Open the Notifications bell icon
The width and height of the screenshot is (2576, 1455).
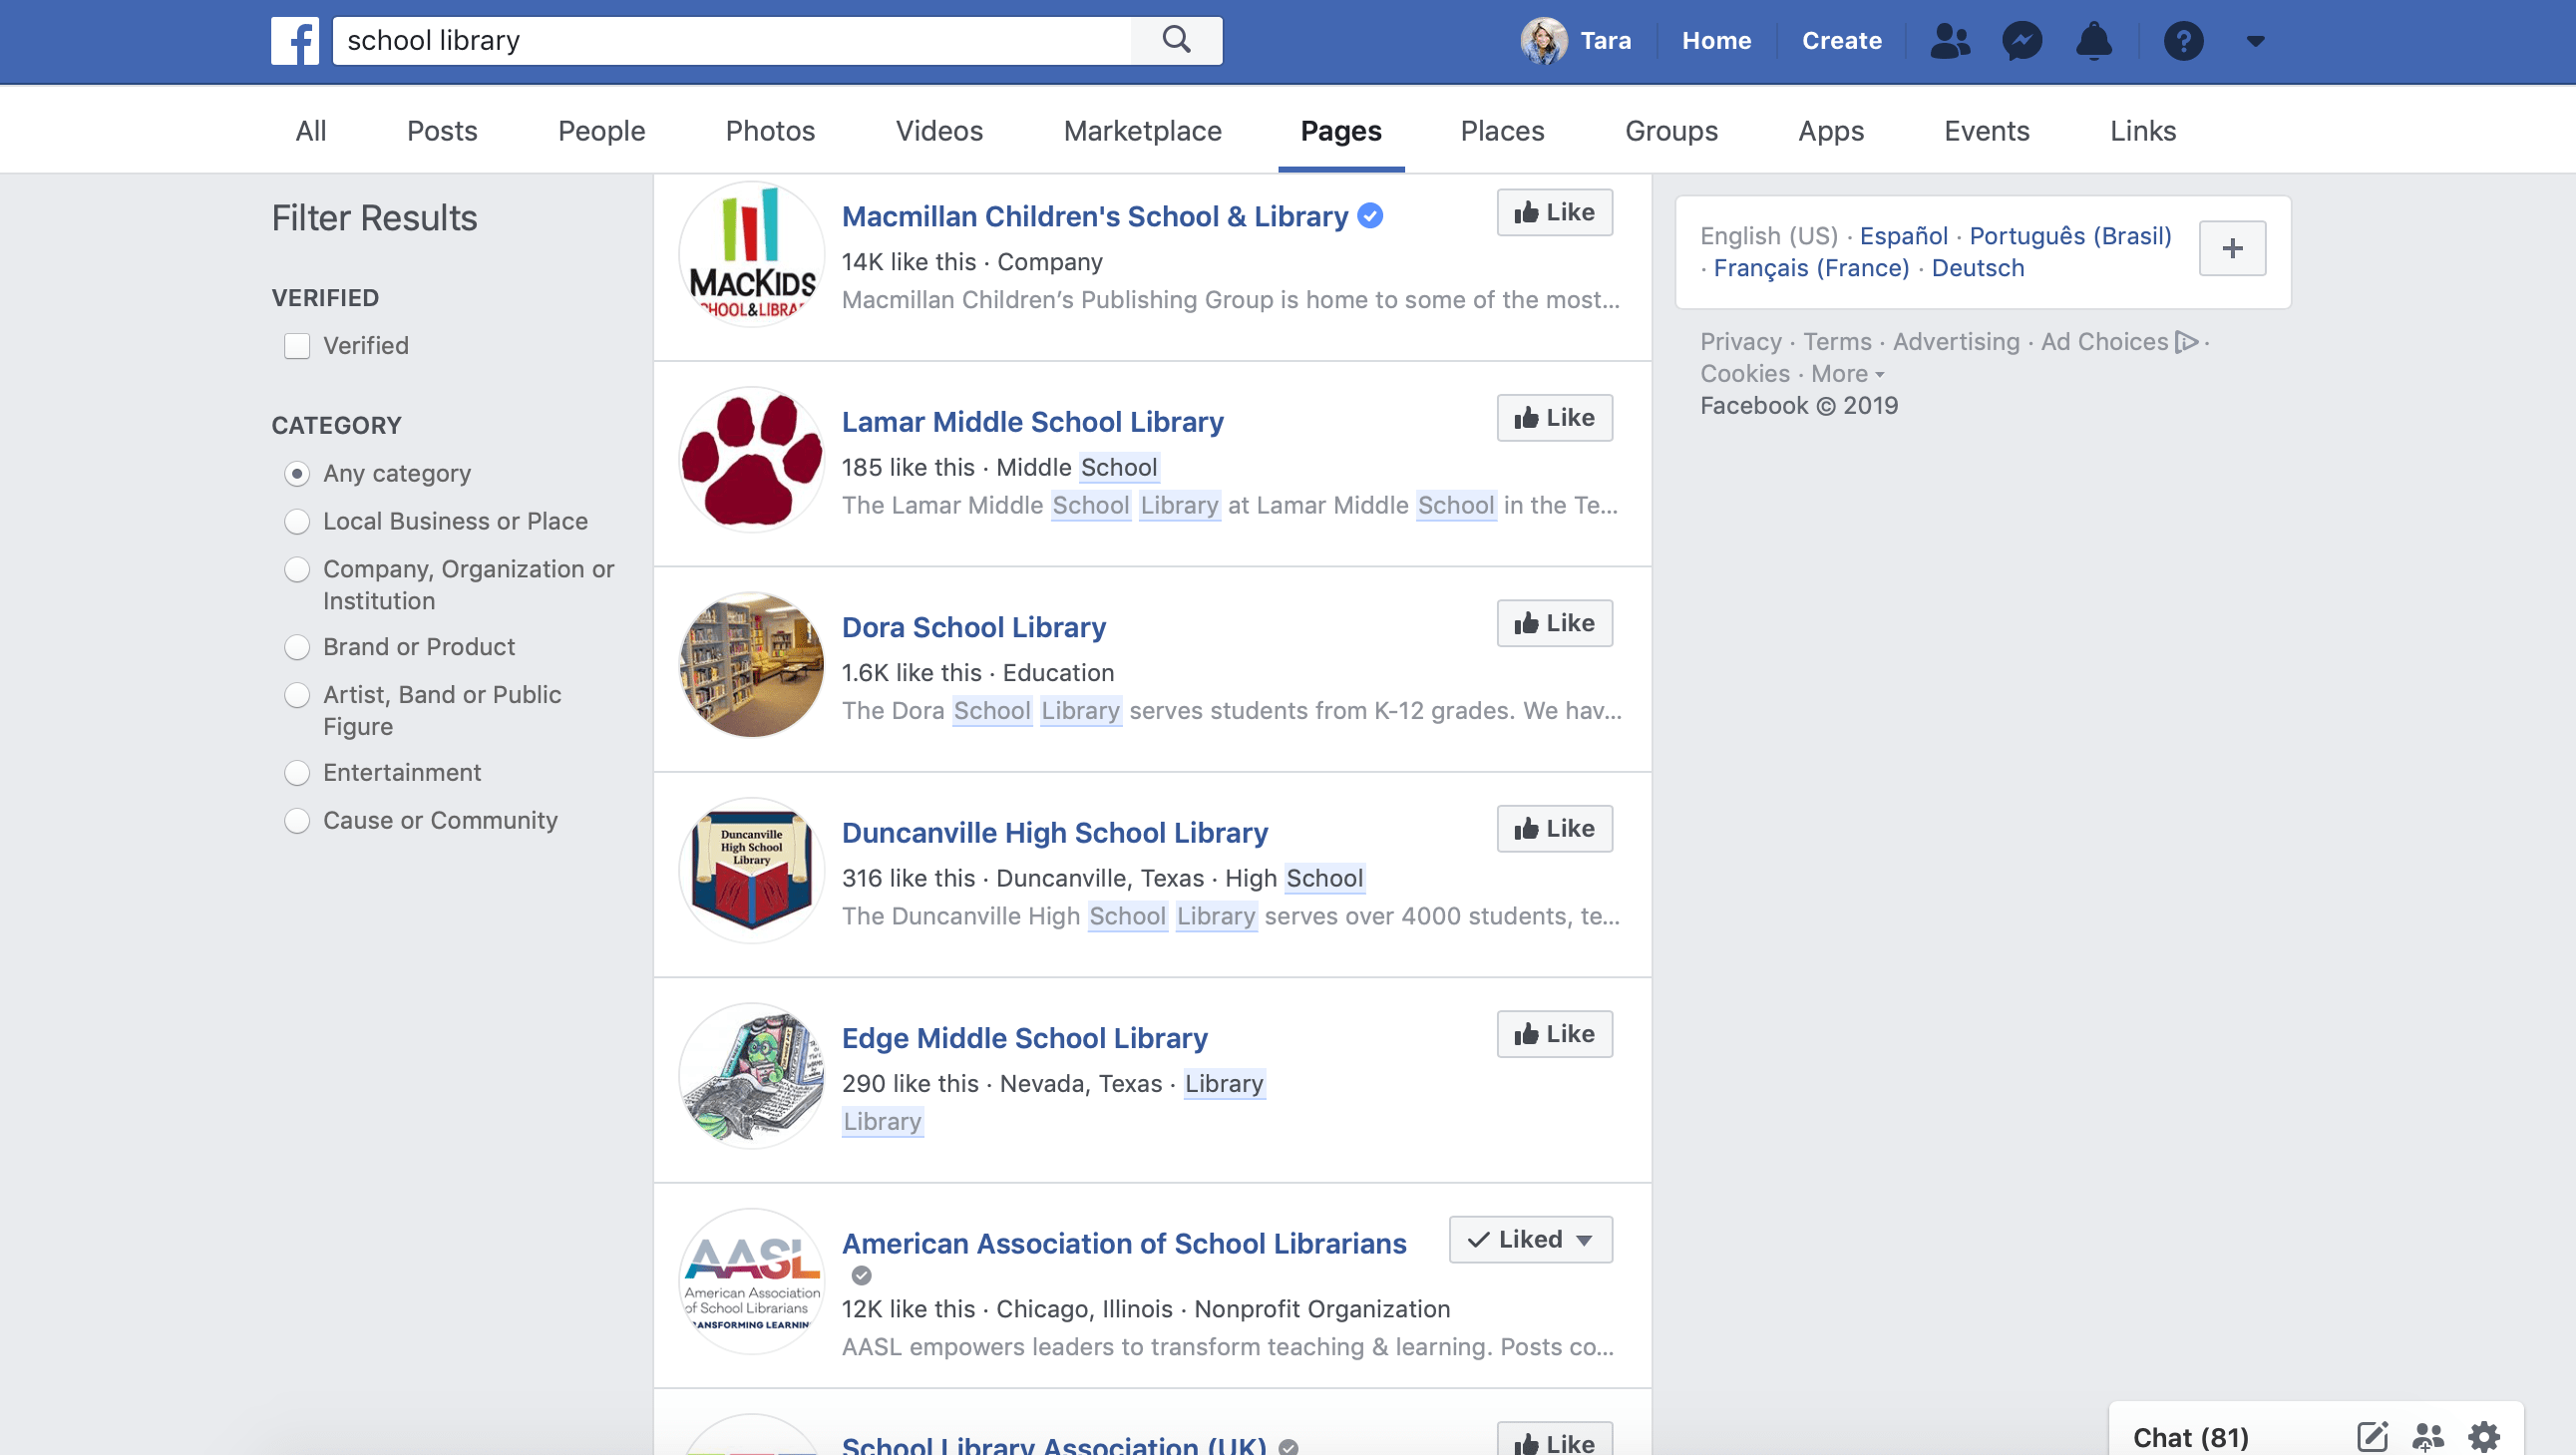[2093, 41]
